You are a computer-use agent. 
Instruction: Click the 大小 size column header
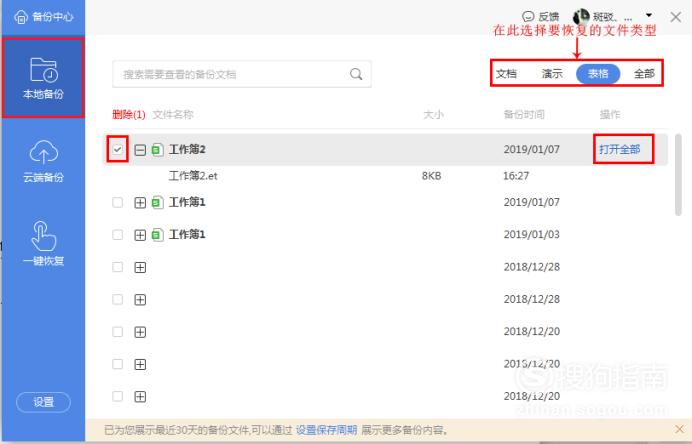click(x=433, y=115)
